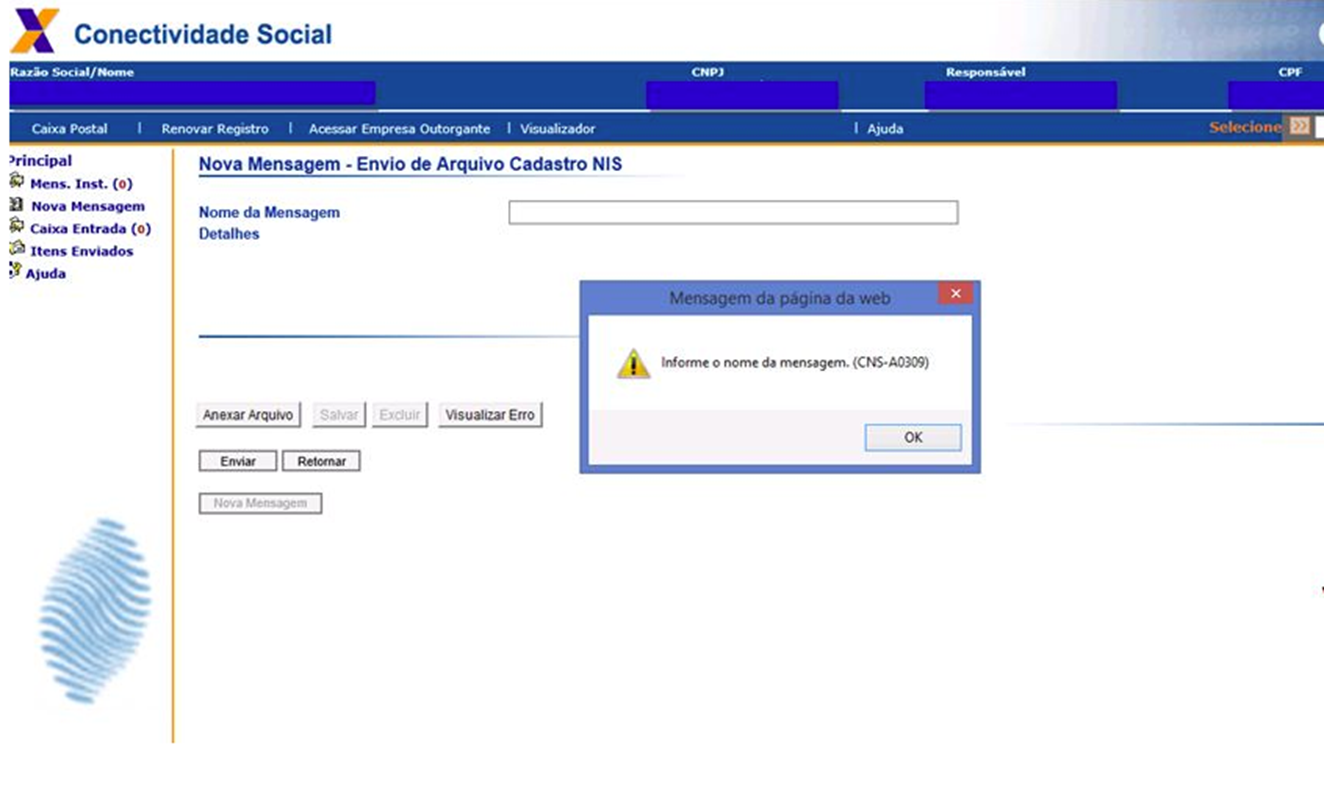
Task: Click the Principal heading in sidebar
Action: 40,160
